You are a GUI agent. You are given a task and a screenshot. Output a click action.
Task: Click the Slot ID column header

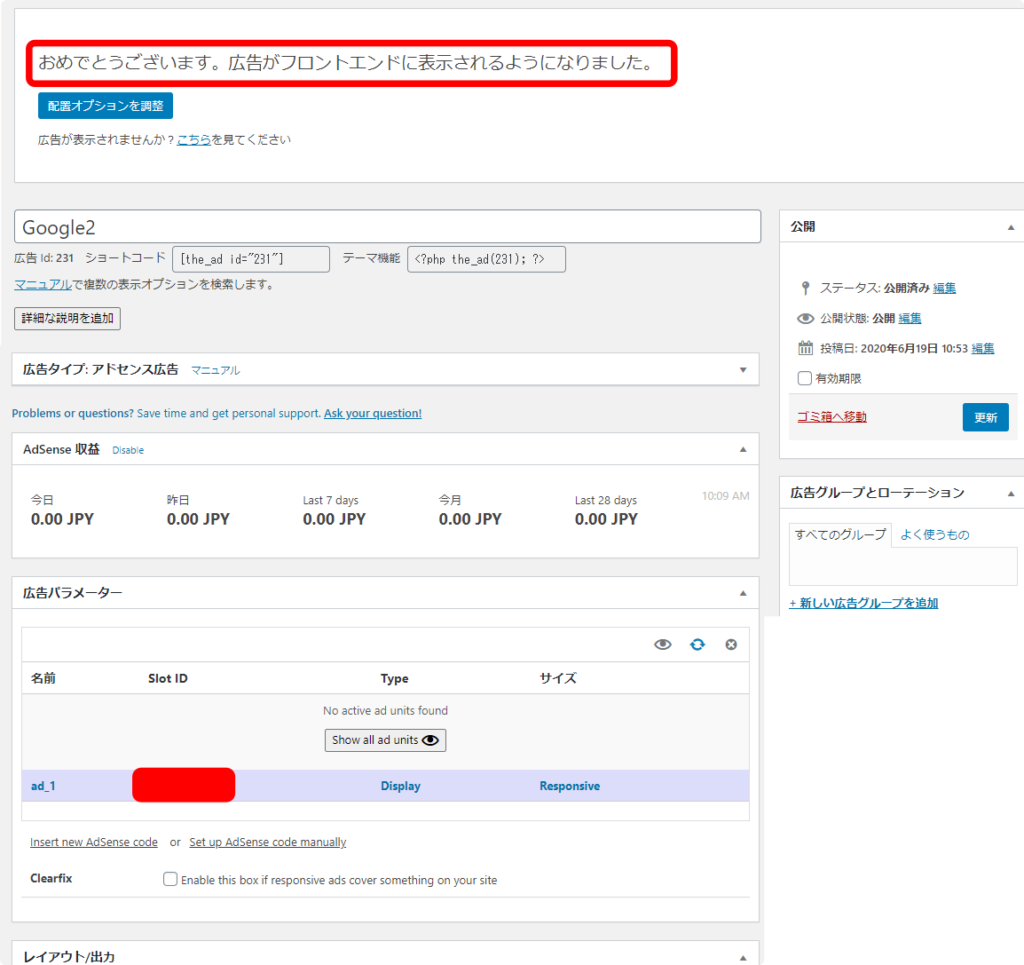[x=168, y=678]
